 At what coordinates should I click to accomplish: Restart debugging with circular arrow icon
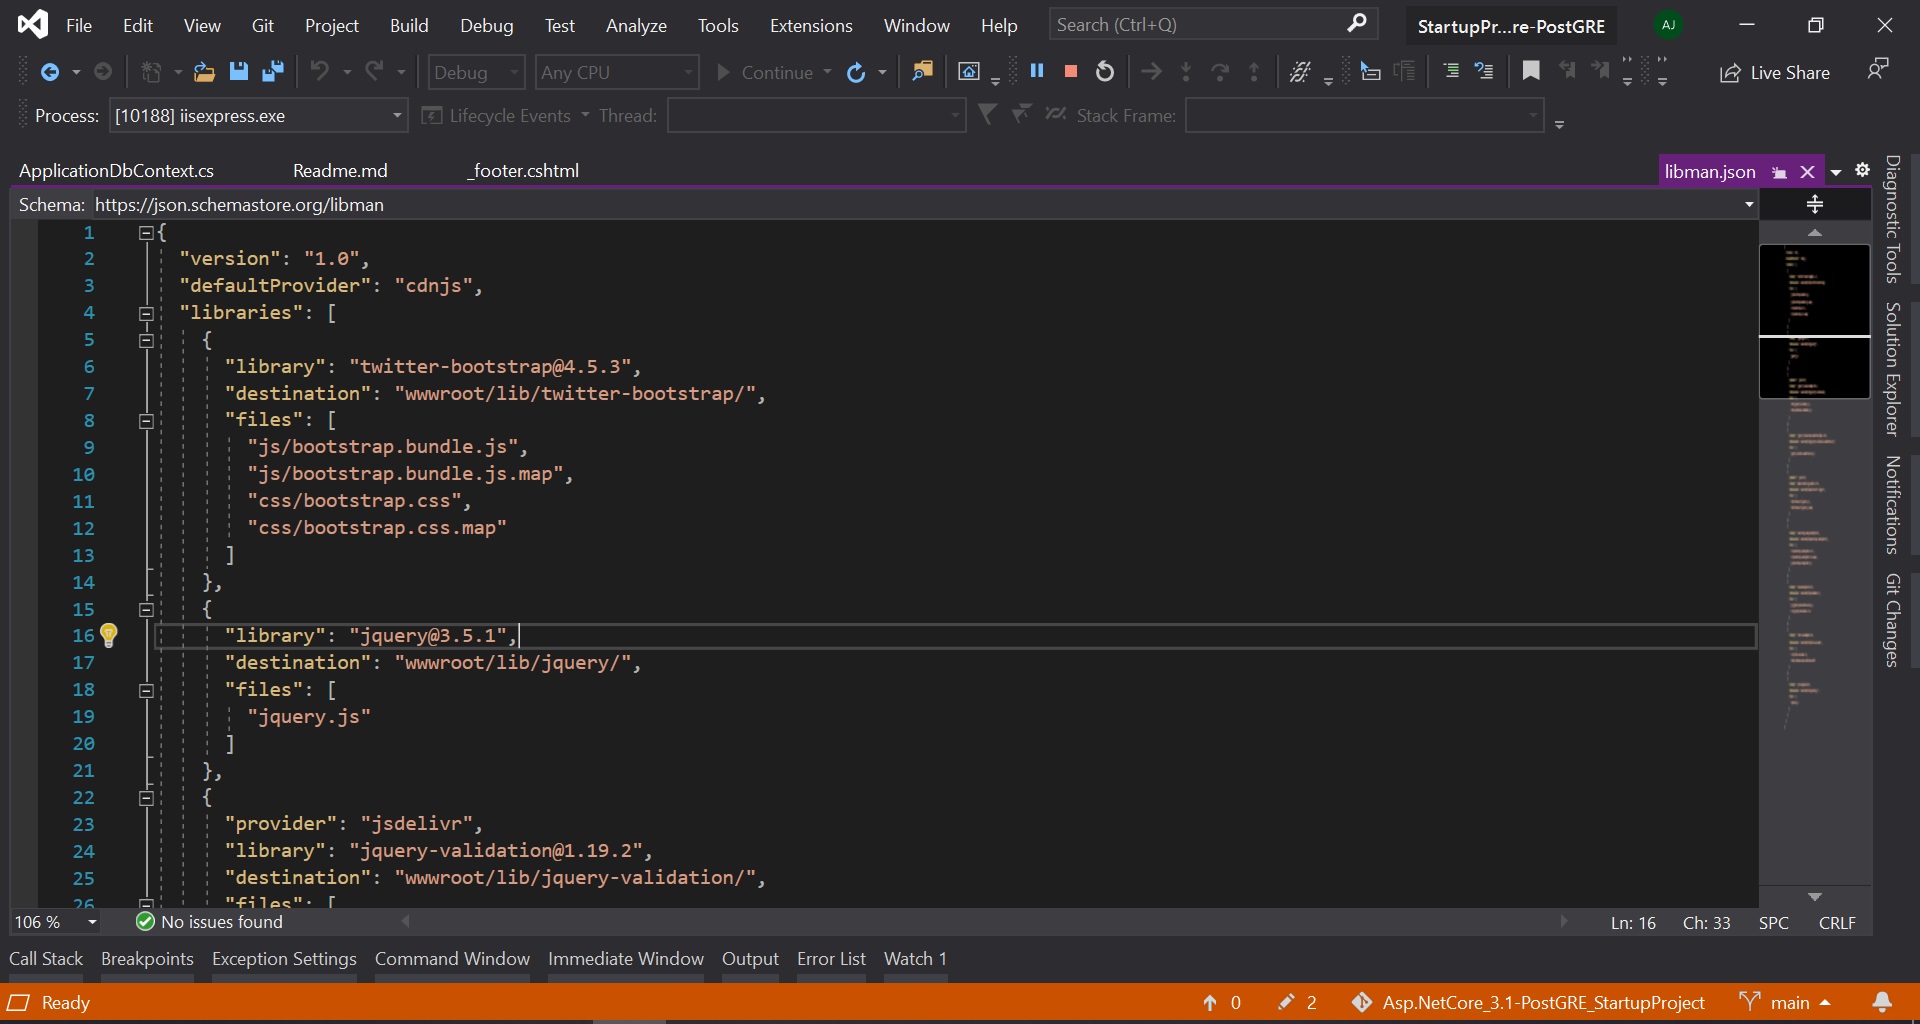[1105, 71]
